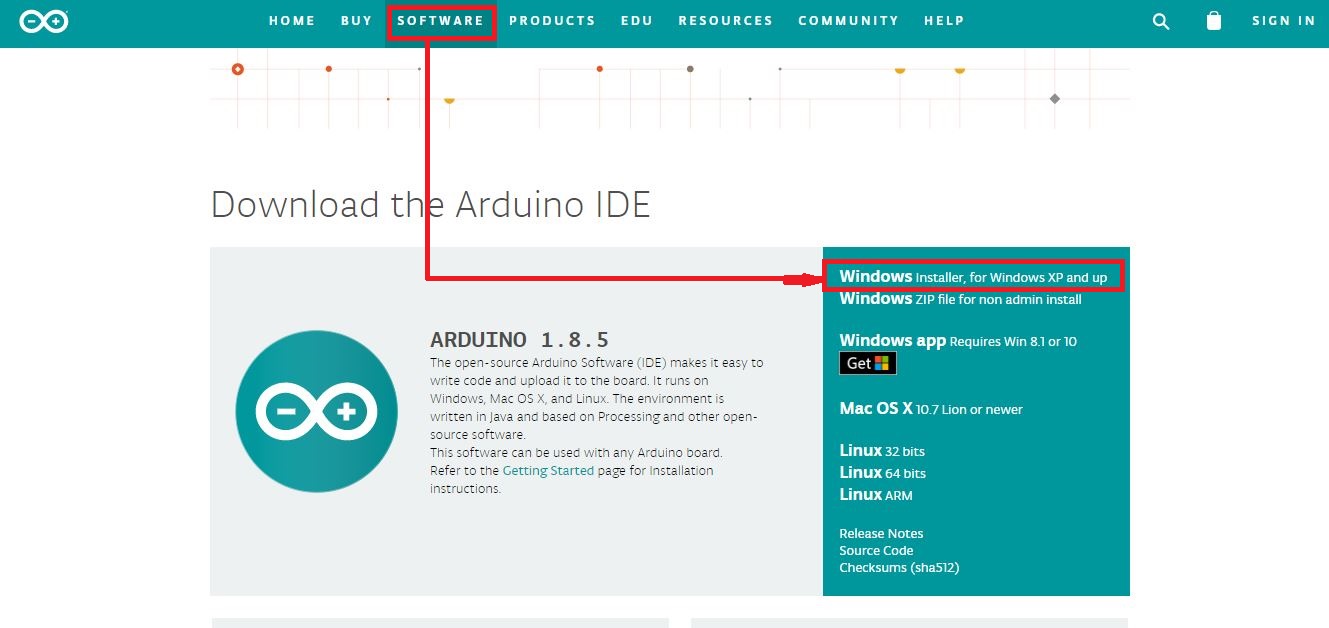The height and width of the screenshot is (628, 1329).
Task: Download Linux 64 bits version
Action: coord(882,473)
